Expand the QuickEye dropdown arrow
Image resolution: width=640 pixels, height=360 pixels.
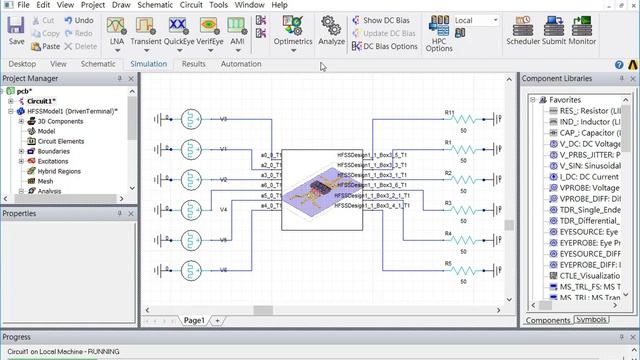[179, 51]
